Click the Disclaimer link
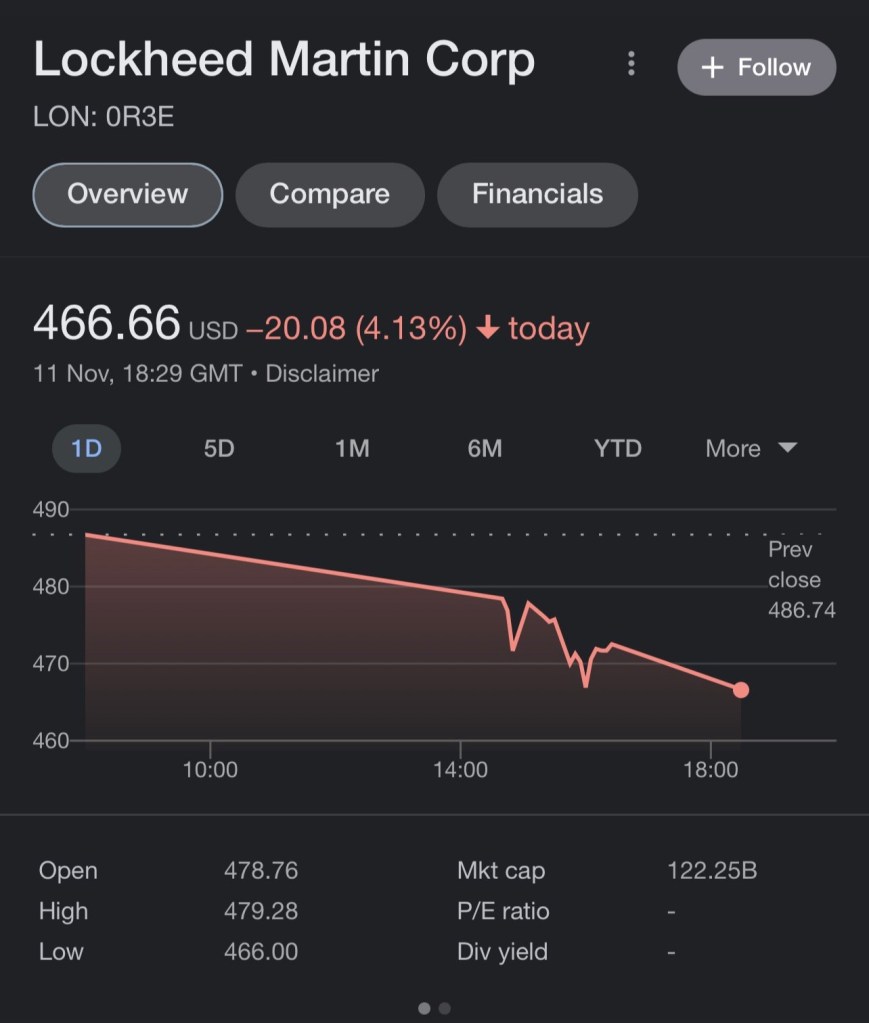 (322, 374)
